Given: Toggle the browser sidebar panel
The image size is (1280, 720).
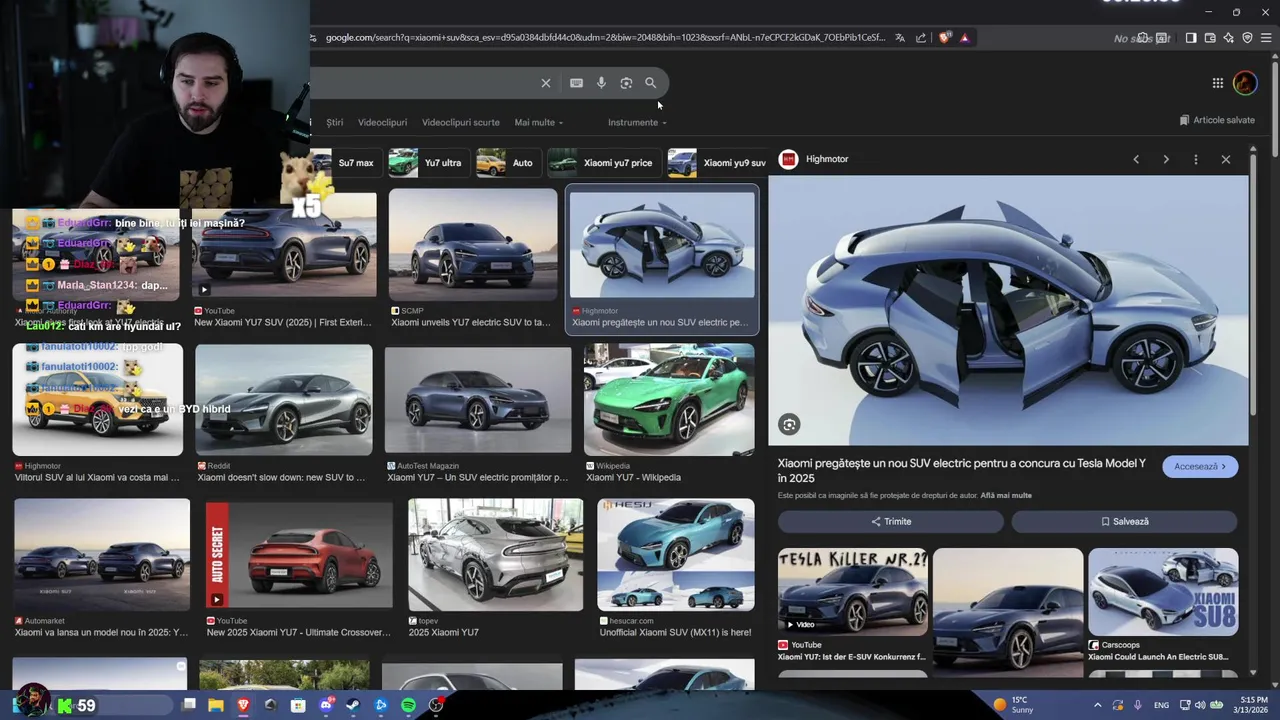Looking at the screenshot, I should (1191, 38).
